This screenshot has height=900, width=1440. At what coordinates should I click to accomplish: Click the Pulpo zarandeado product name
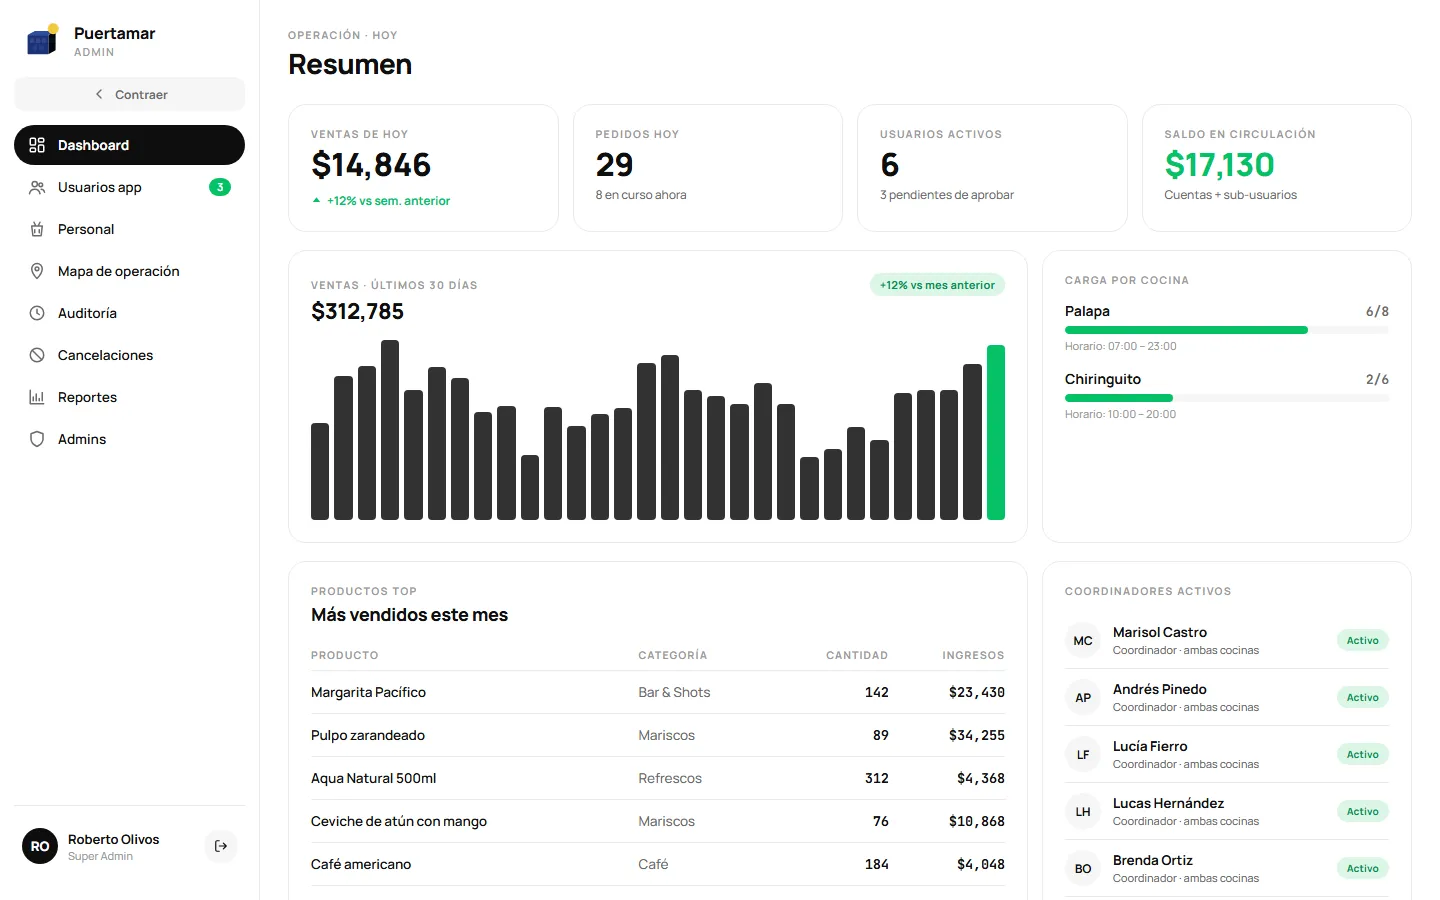(368, 735)
